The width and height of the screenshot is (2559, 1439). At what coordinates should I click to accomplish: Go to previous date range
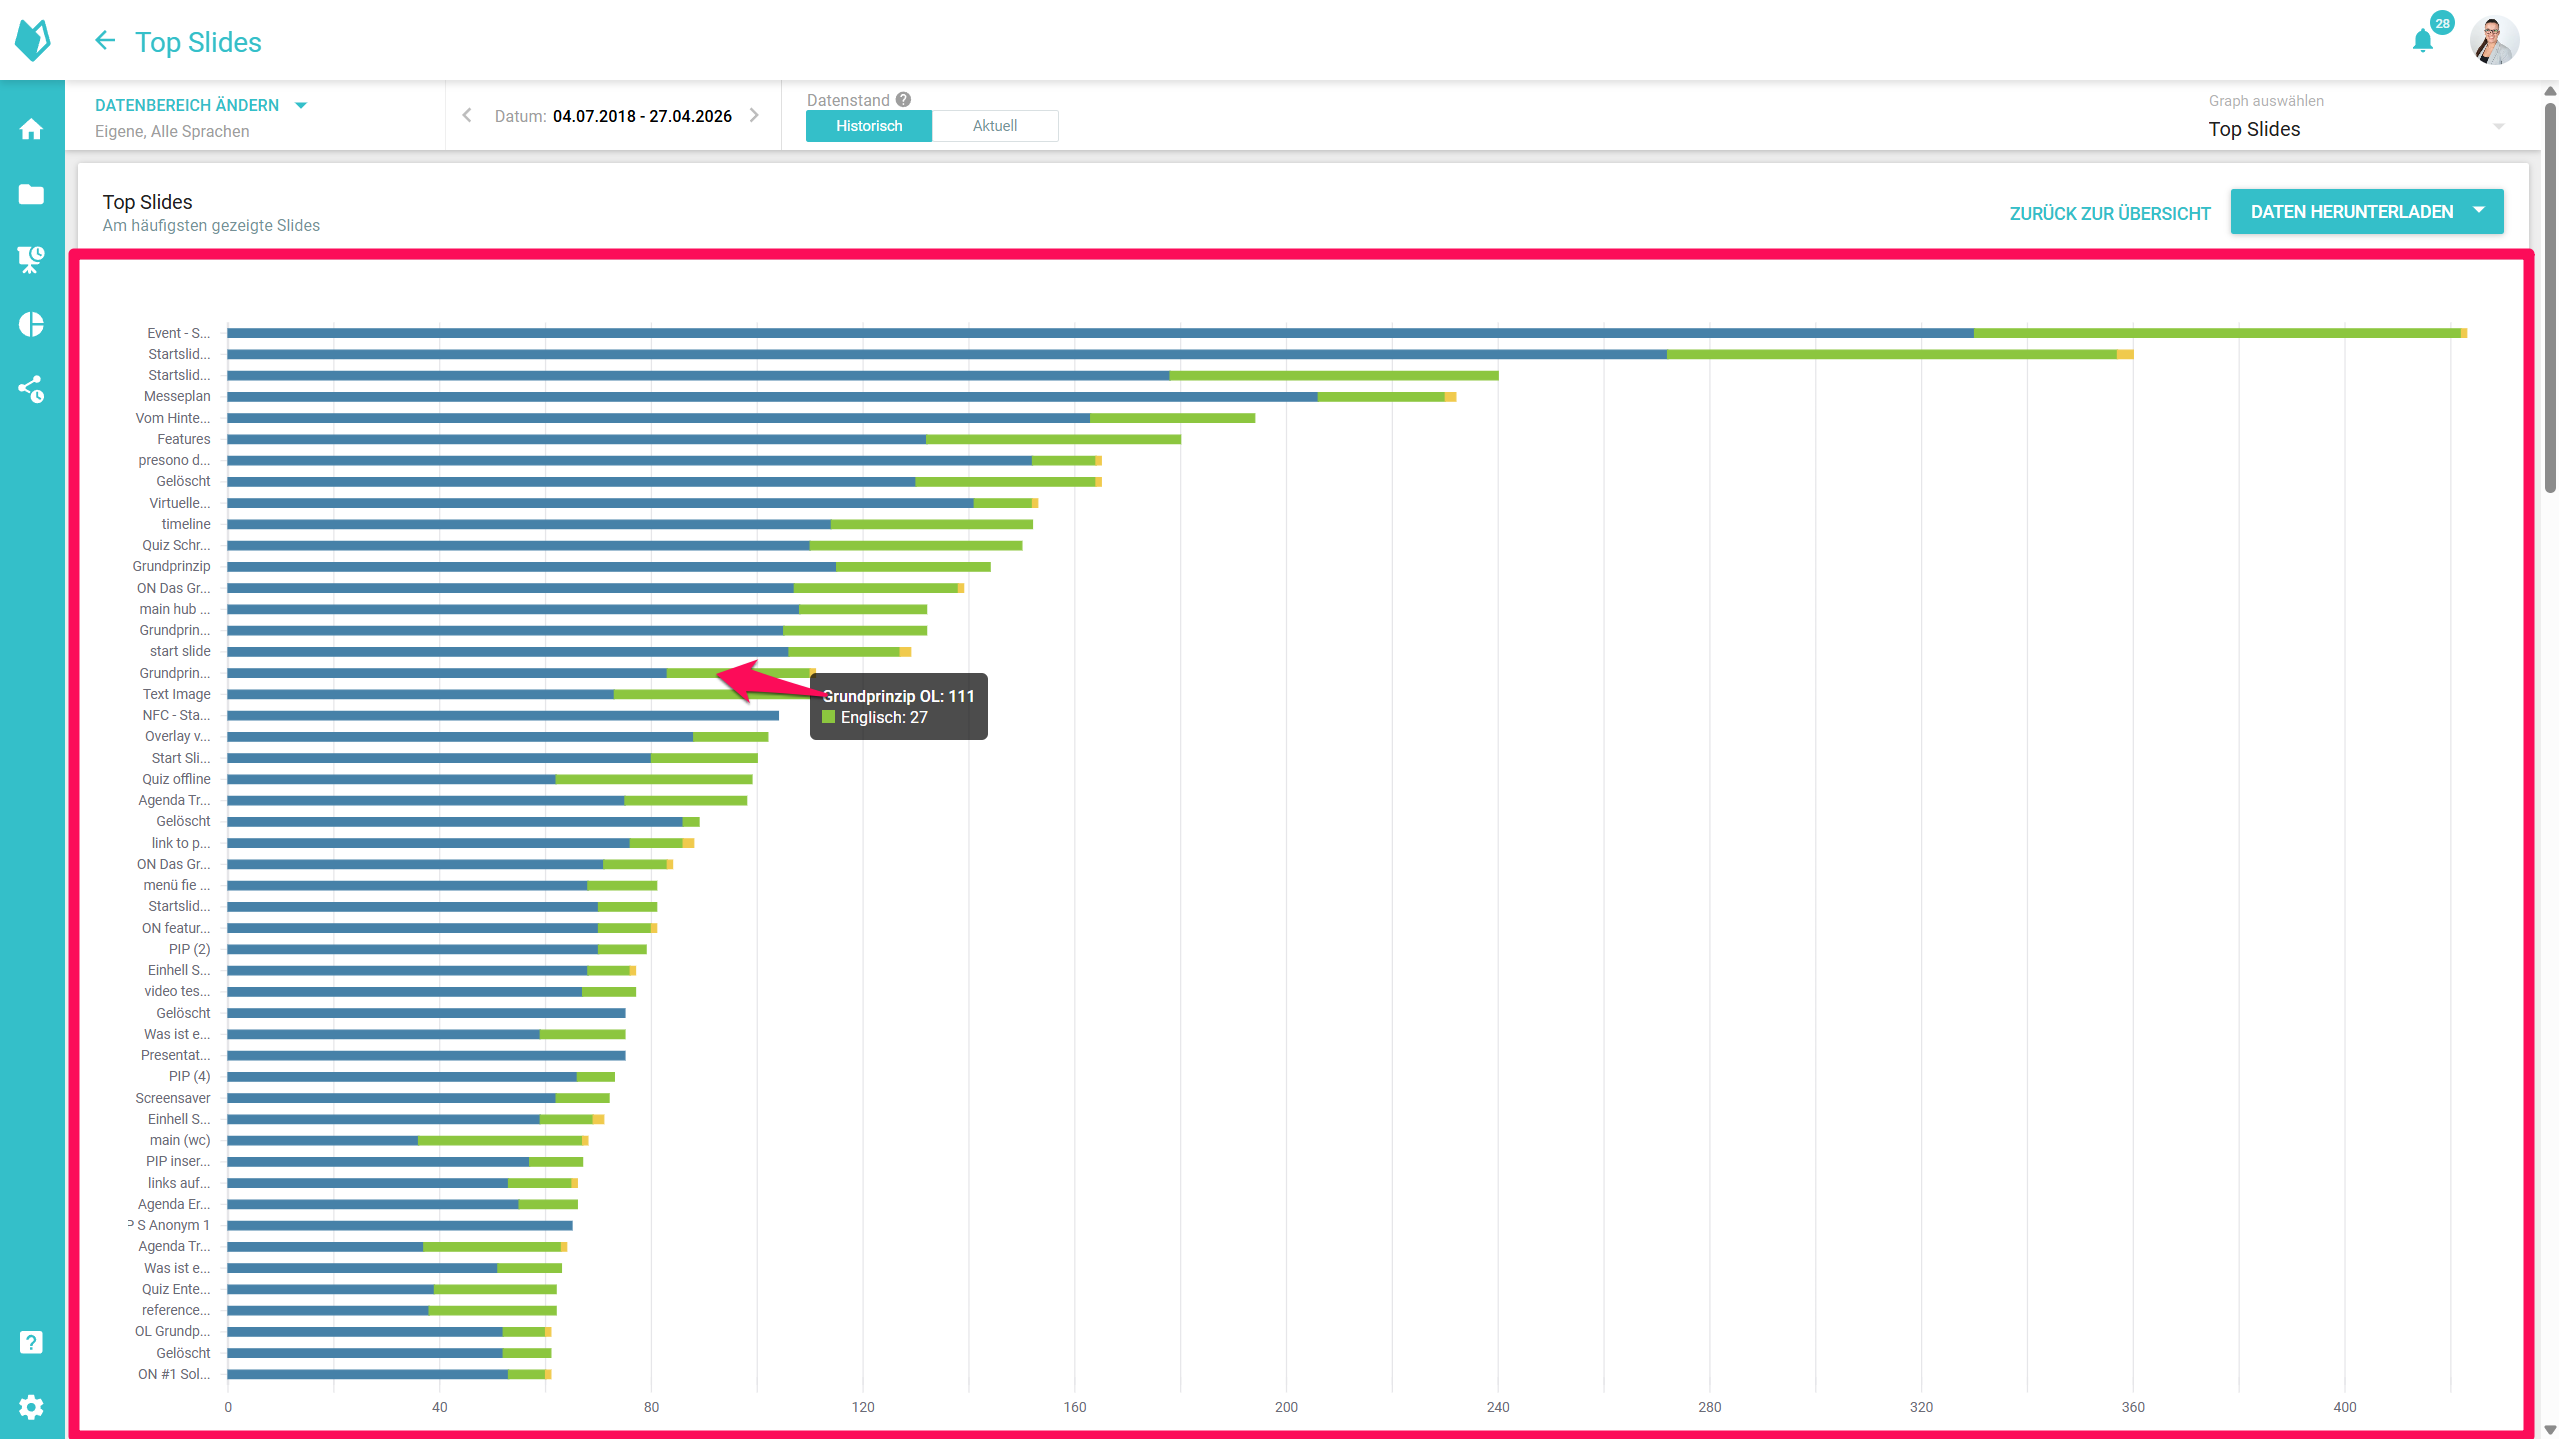tap(467, 116)
